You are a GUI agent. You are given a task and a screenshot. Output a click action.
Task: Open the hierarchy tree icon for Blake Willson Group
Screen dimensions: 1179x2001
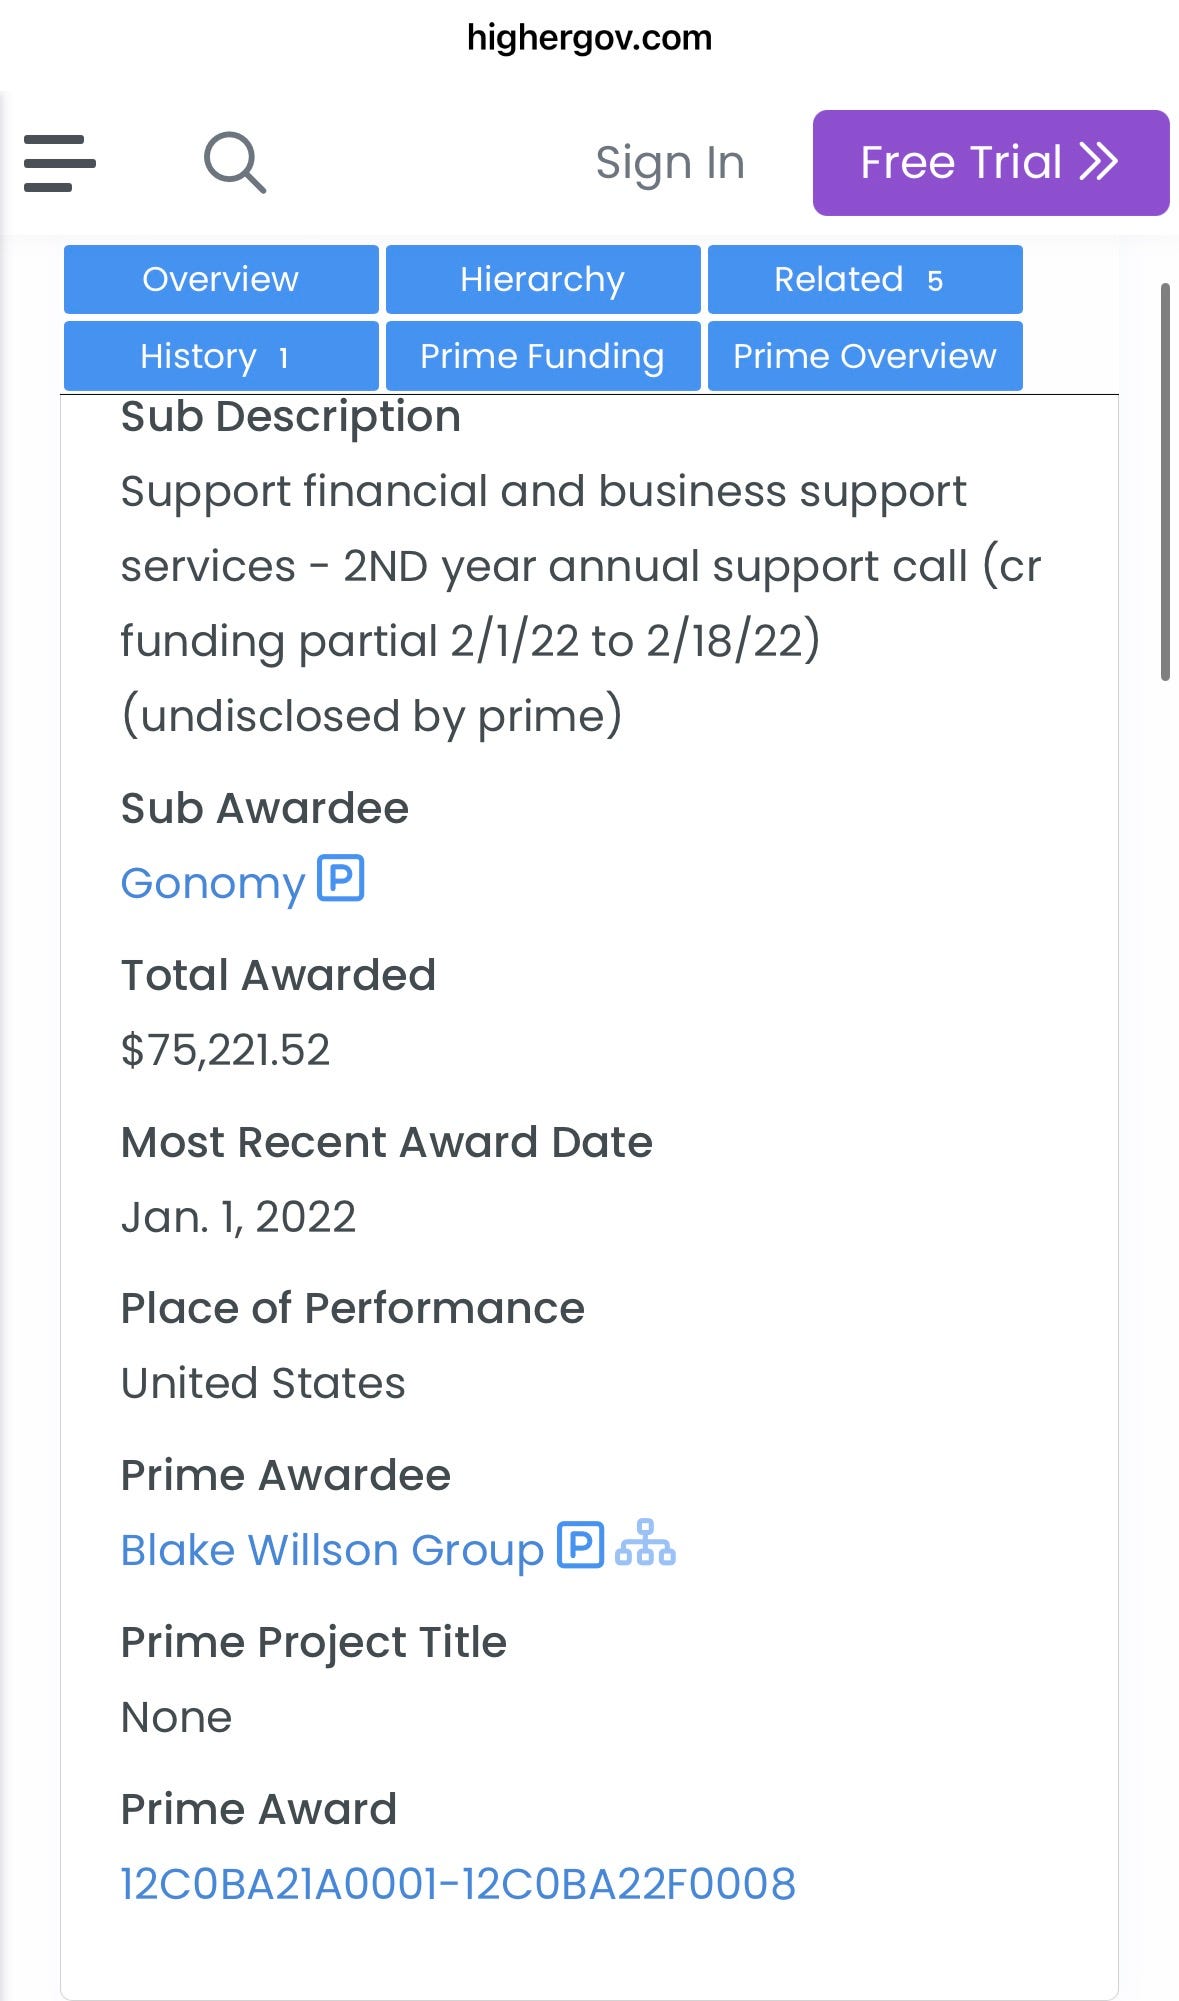point(645,1543)
